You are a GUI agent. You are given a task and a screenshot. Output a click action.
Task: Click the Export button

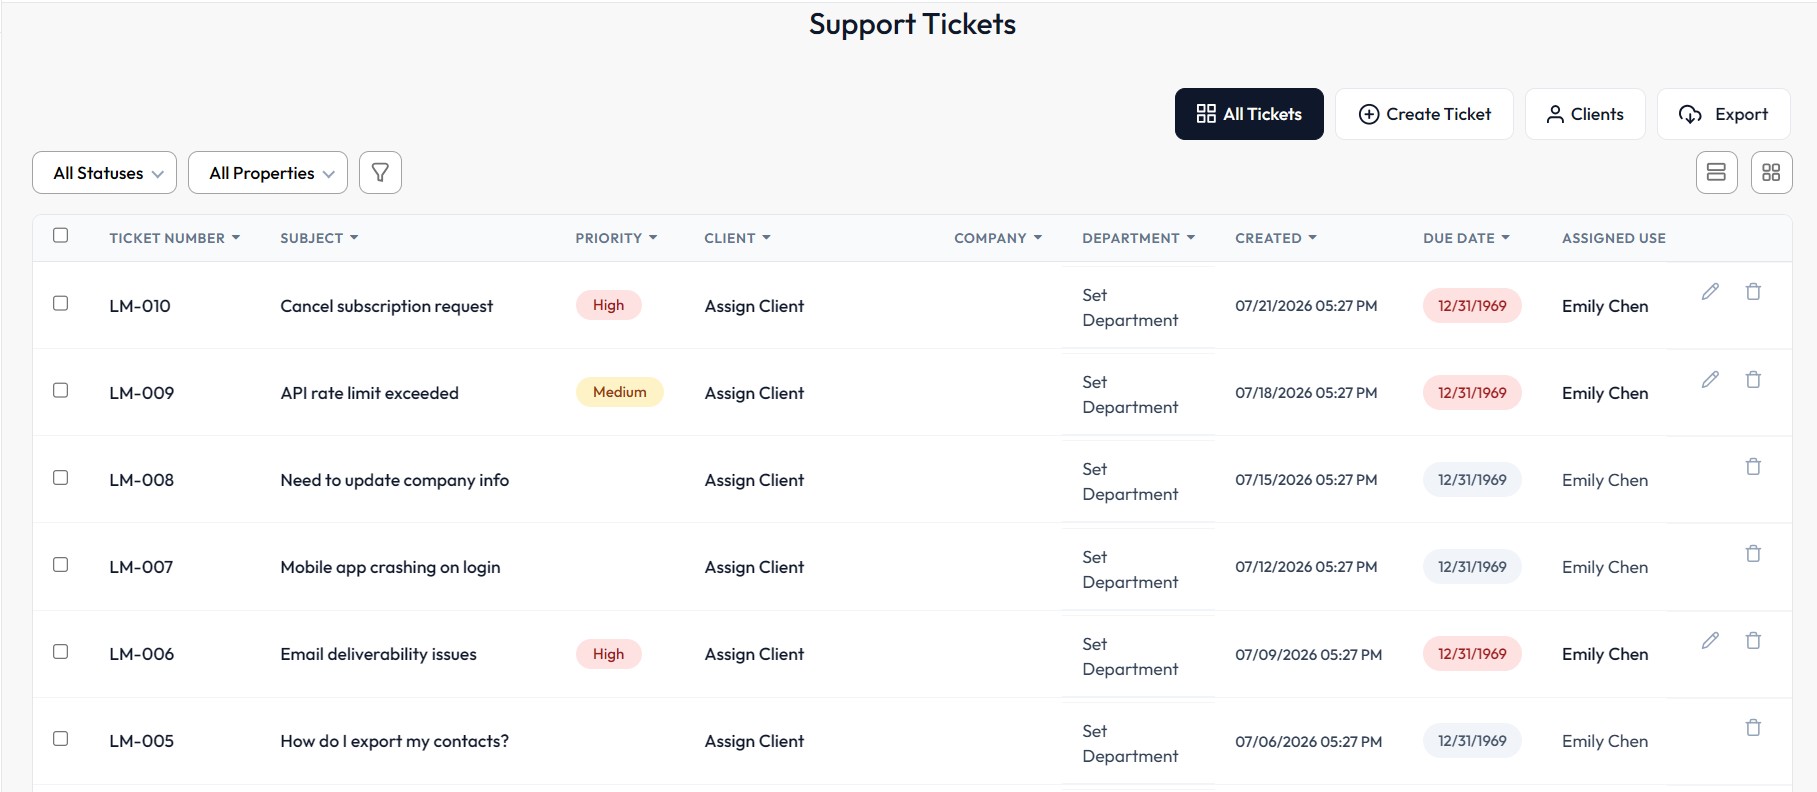click(x=1724, y=114)
